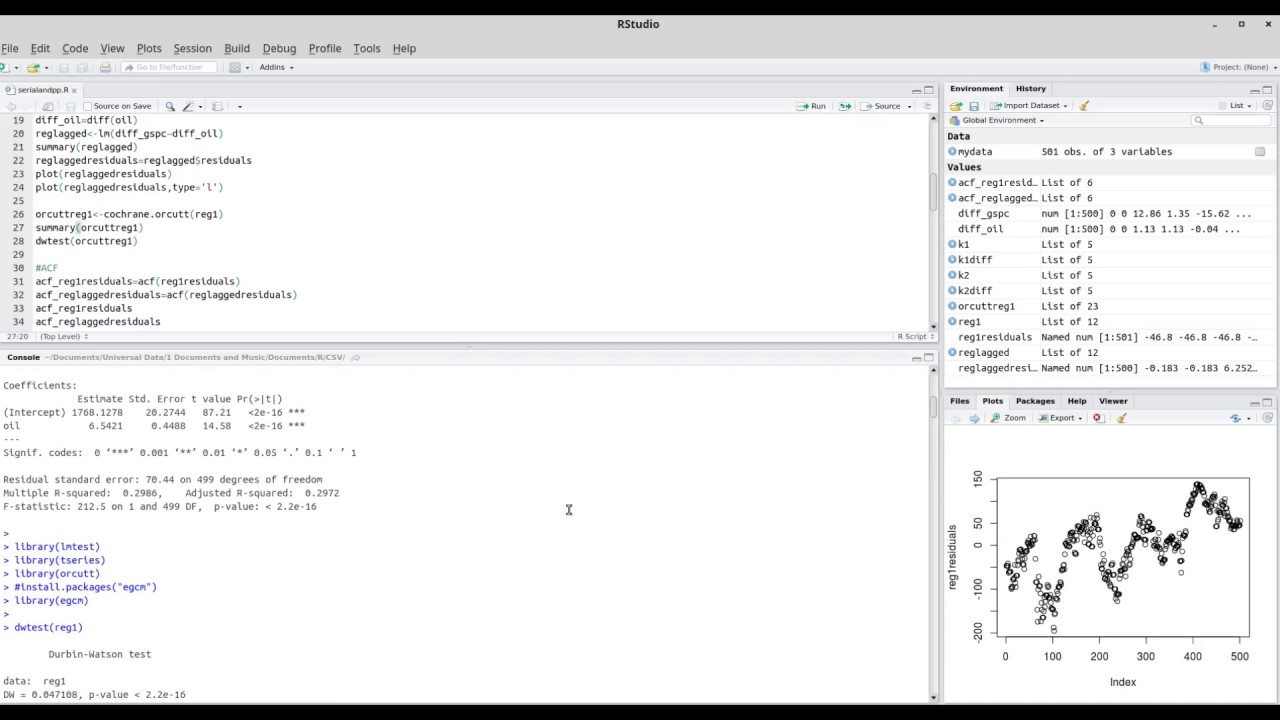Expand the orcuttreg1 object in the Environment pane
The width and height of the screenshot is (1280, 720).
point(952,306)
